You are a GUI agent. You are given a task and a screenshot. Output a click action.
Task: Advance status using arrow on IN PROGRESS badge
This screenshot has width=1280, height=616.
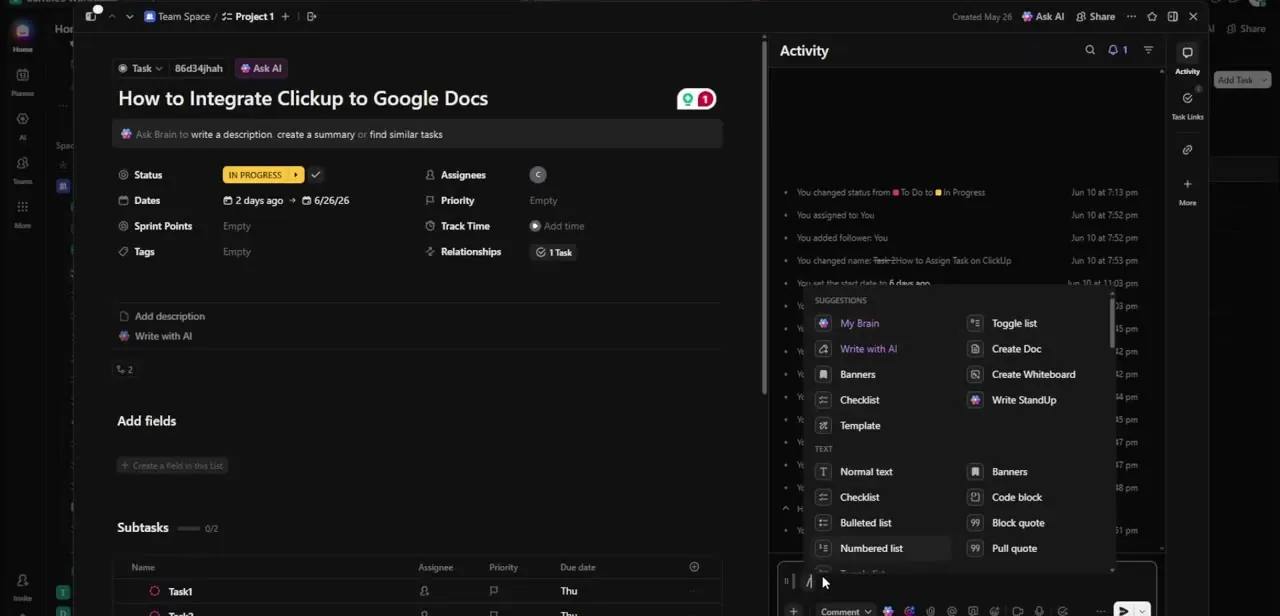coord(296,175)
